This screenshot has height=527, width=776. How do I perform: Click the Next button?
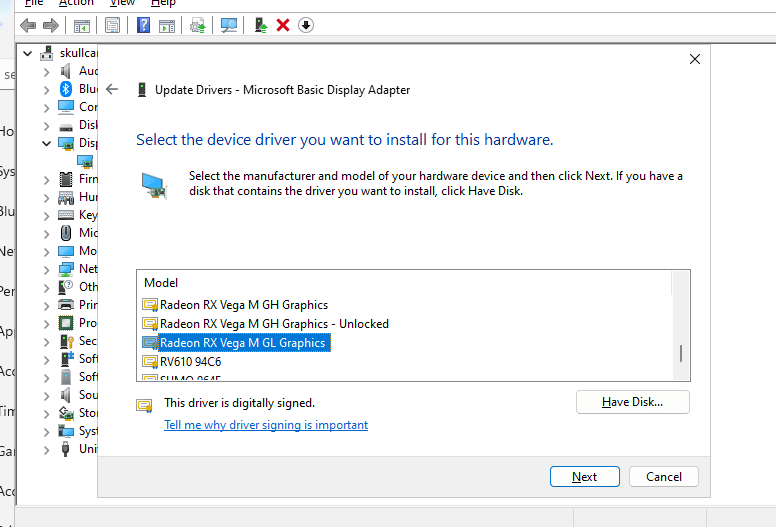click(584, 477)
